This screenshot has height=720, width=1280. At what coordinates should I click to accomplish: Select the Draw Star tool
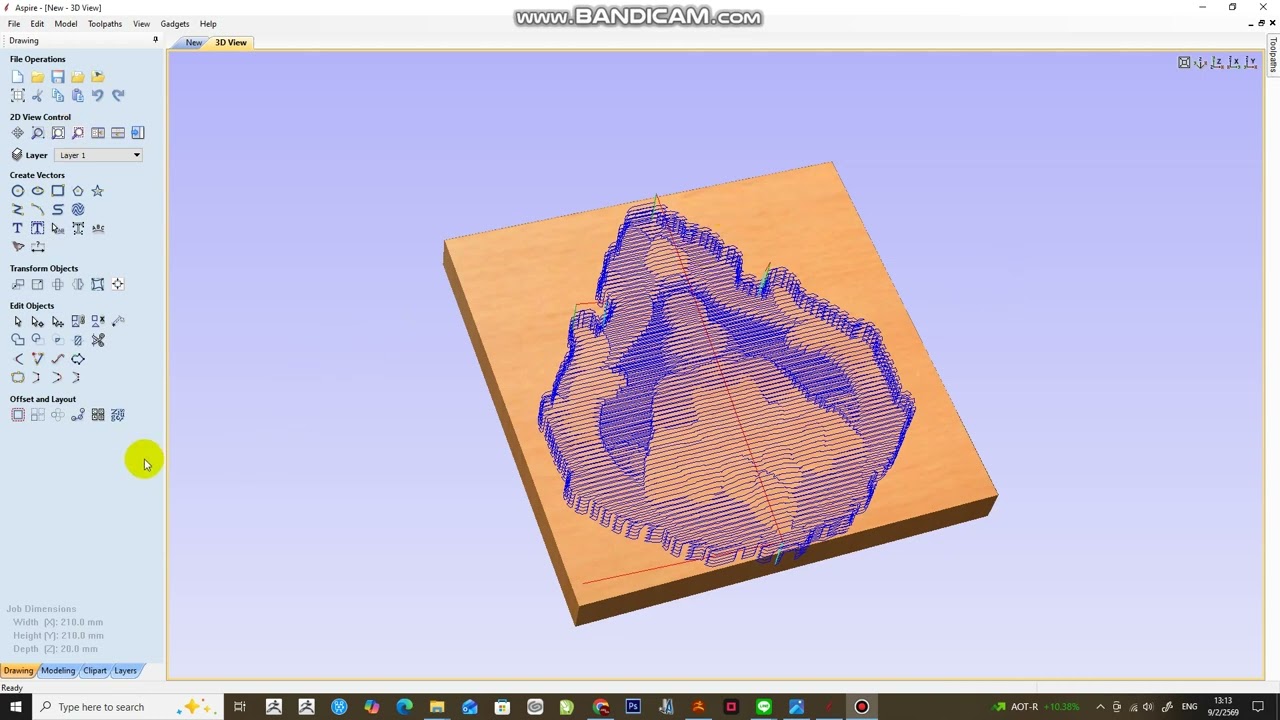coord(97,191)
